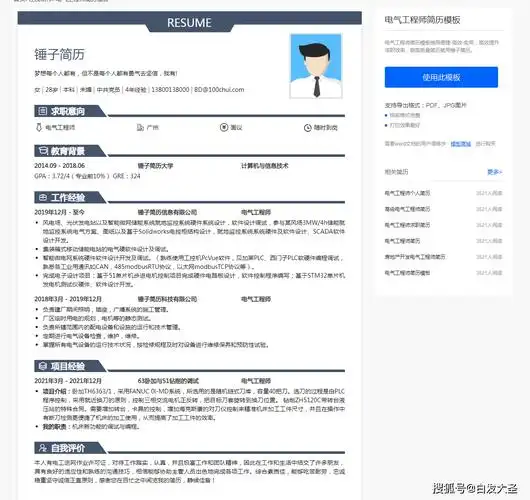Click the resume profile photo avatar
Viewport: 530px width, 500px height.
point(316,66)
